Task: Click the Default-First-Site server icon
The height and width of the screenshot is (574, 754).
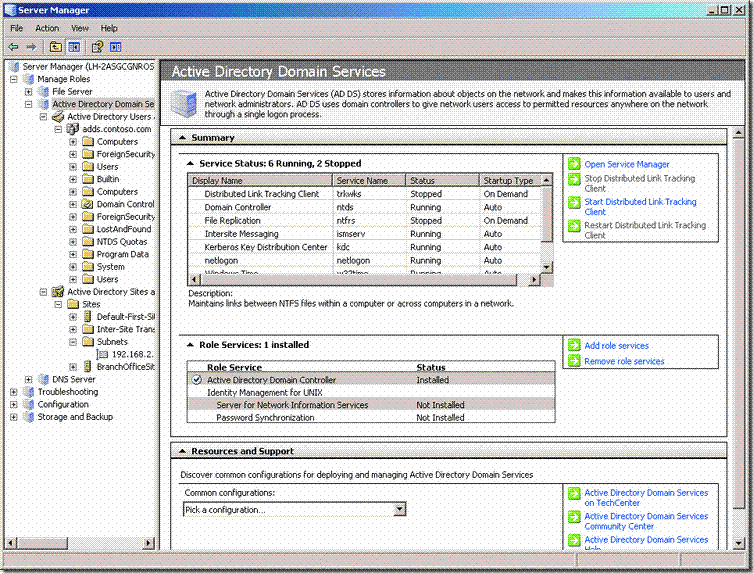Action: click(88, 316)
